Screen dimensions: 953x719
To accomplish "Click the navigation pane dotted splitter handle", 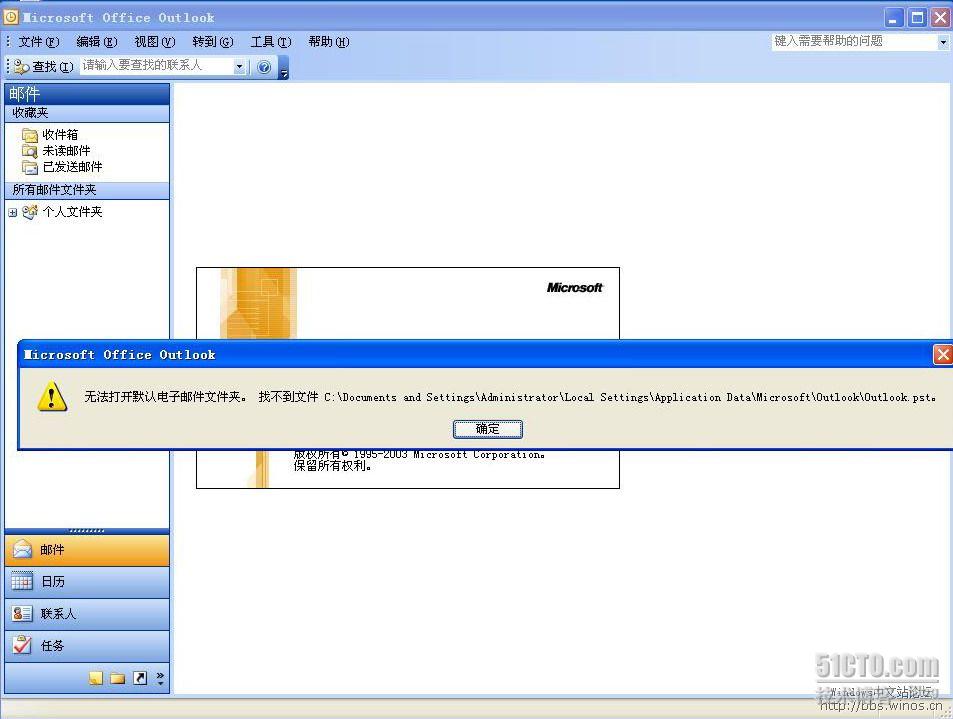I will tap(87, 531).
